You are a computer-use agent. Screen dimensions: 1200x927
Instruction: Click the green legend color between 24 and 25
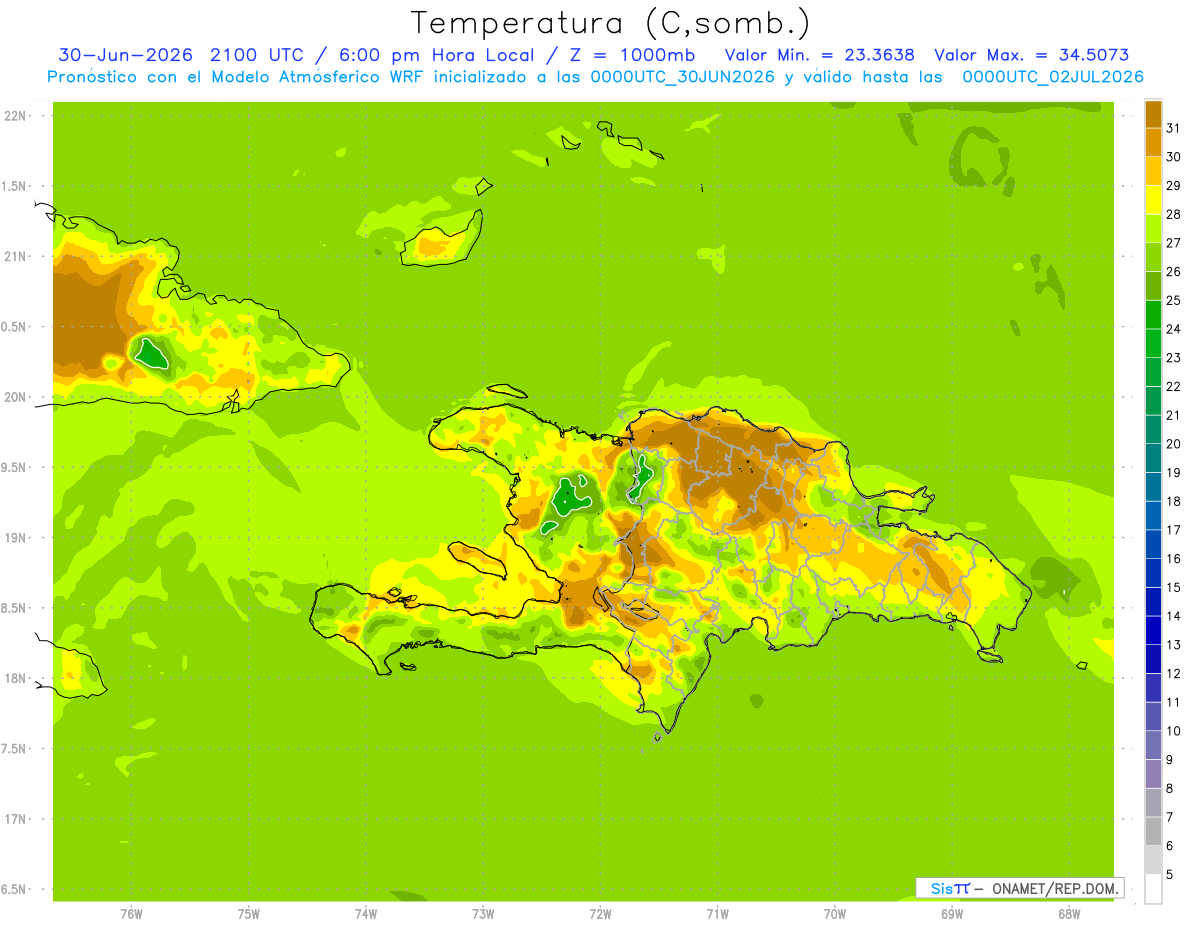[x=1153, y=315]
